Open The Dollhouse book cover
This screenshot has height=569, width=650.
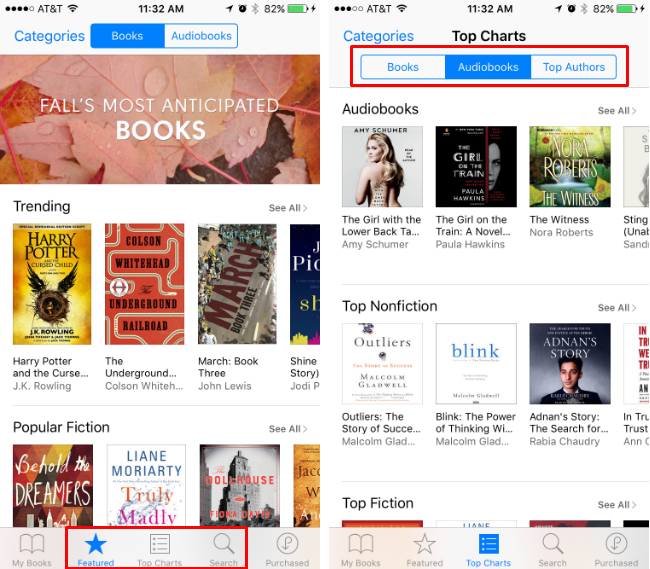[240, 486]
